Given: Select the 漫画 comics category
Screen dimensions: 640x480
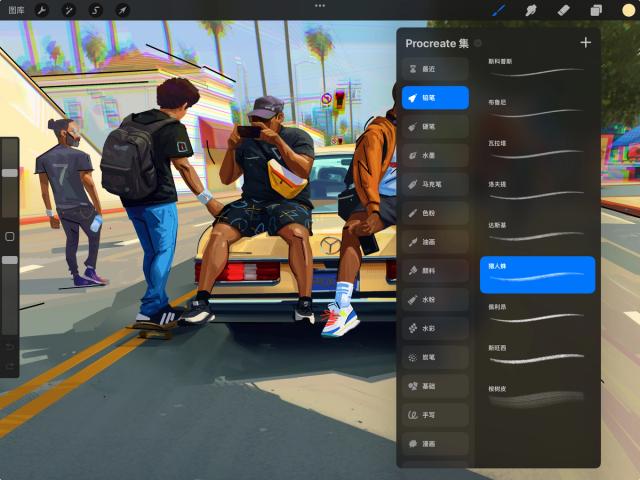Looking at the screenshot, I should (435, 444).
